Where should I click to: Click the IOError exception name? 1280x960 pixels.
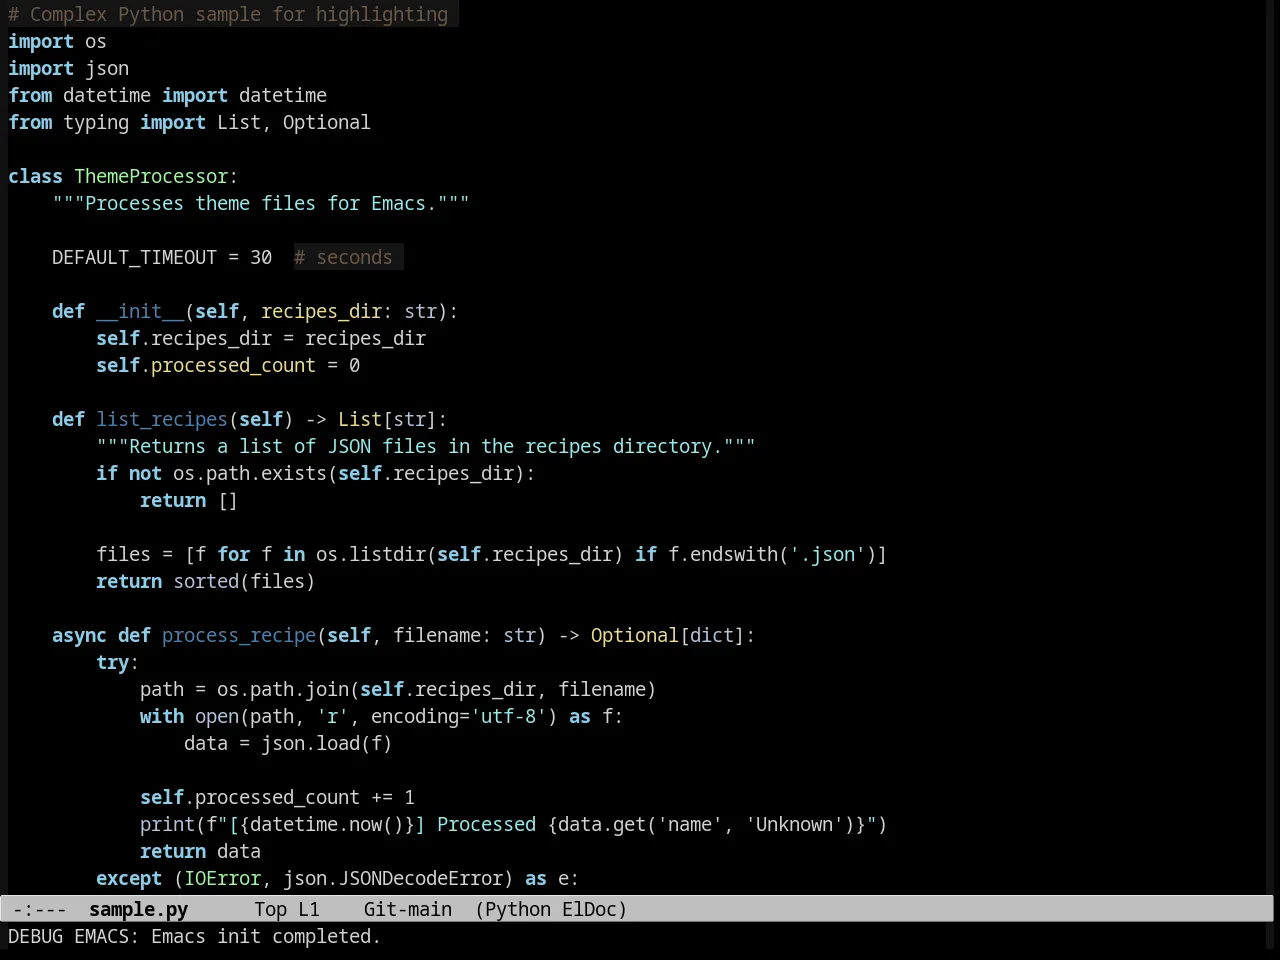tap(222, 878)
